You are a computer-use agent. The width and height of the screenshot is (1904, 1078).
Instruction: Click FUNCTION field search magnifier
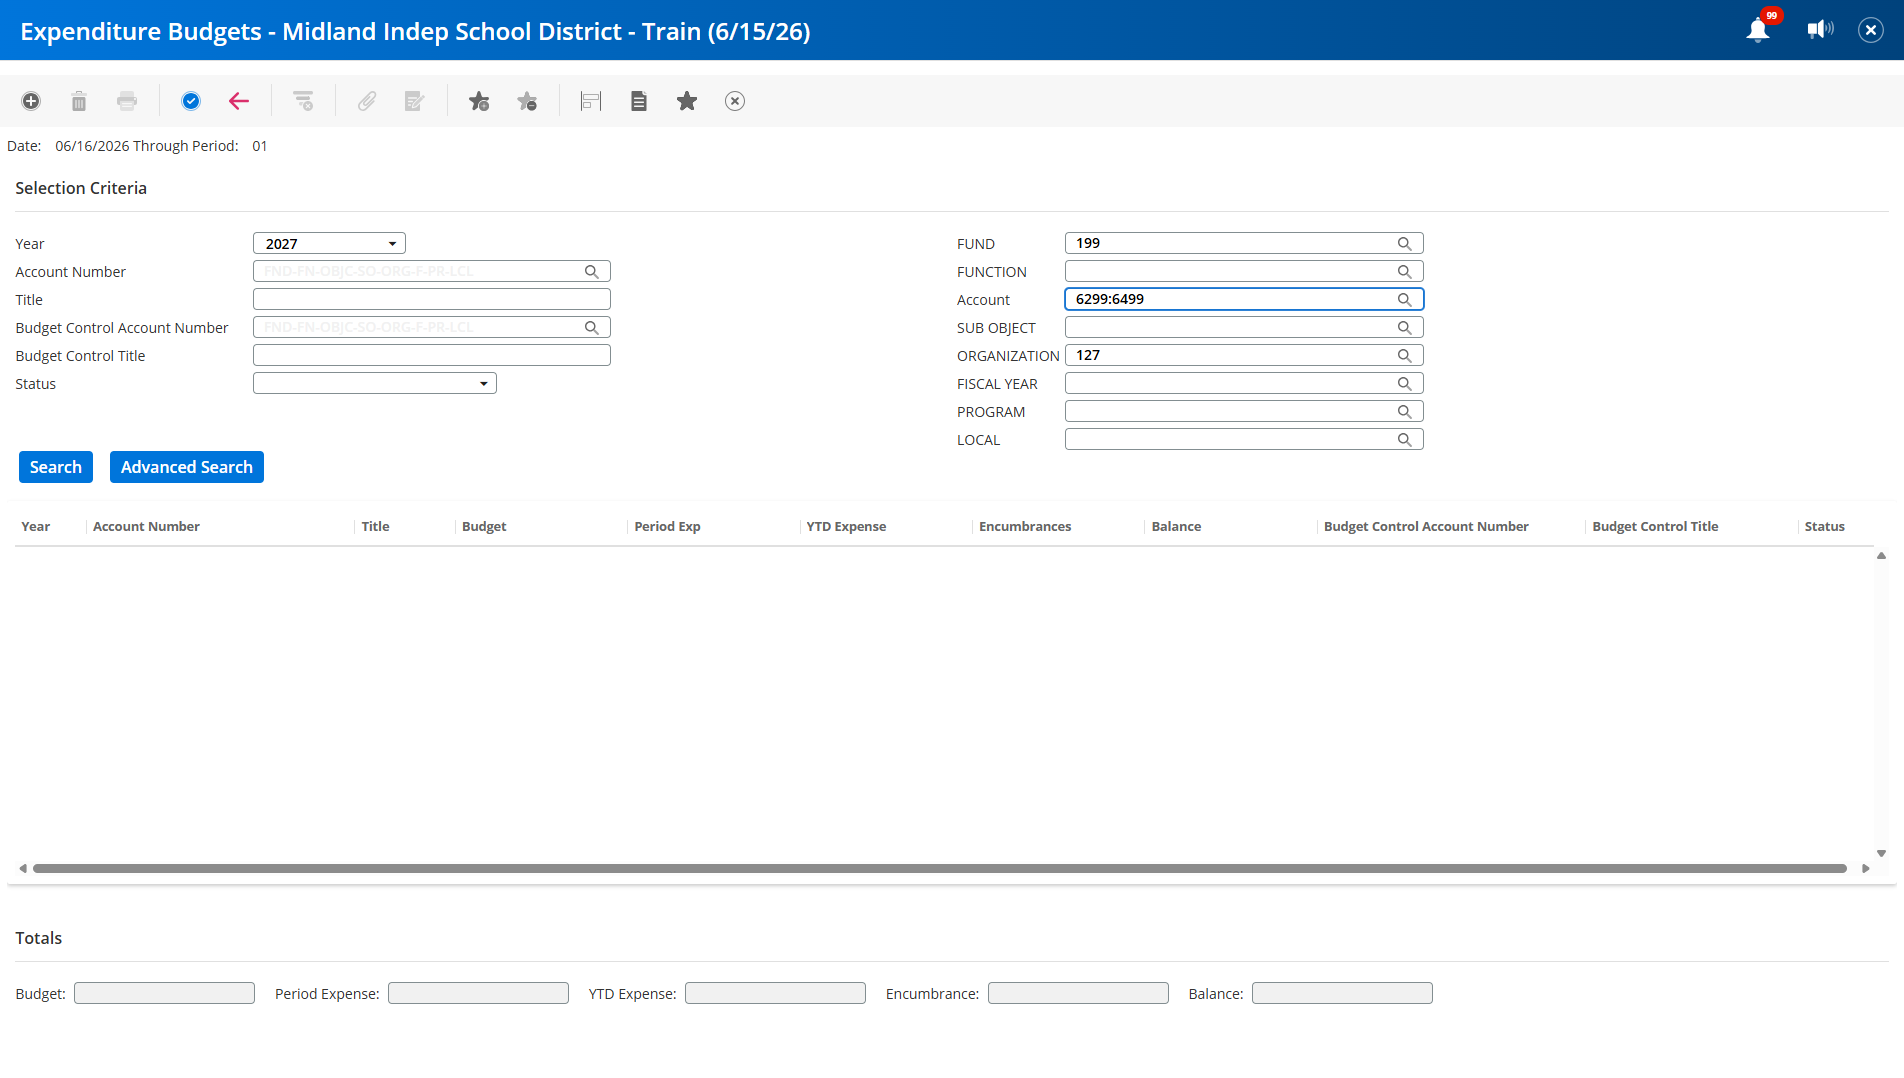pyautogui.click(x=1405, y=272)
